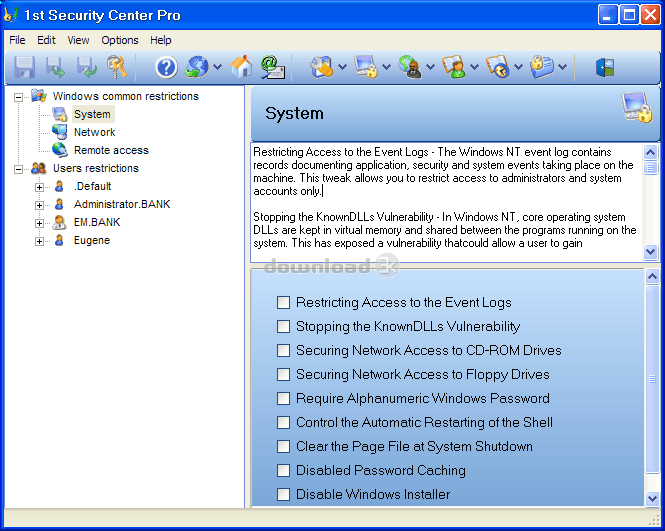
Task: Click the globe with hacker figure icon
Action: 410,67
